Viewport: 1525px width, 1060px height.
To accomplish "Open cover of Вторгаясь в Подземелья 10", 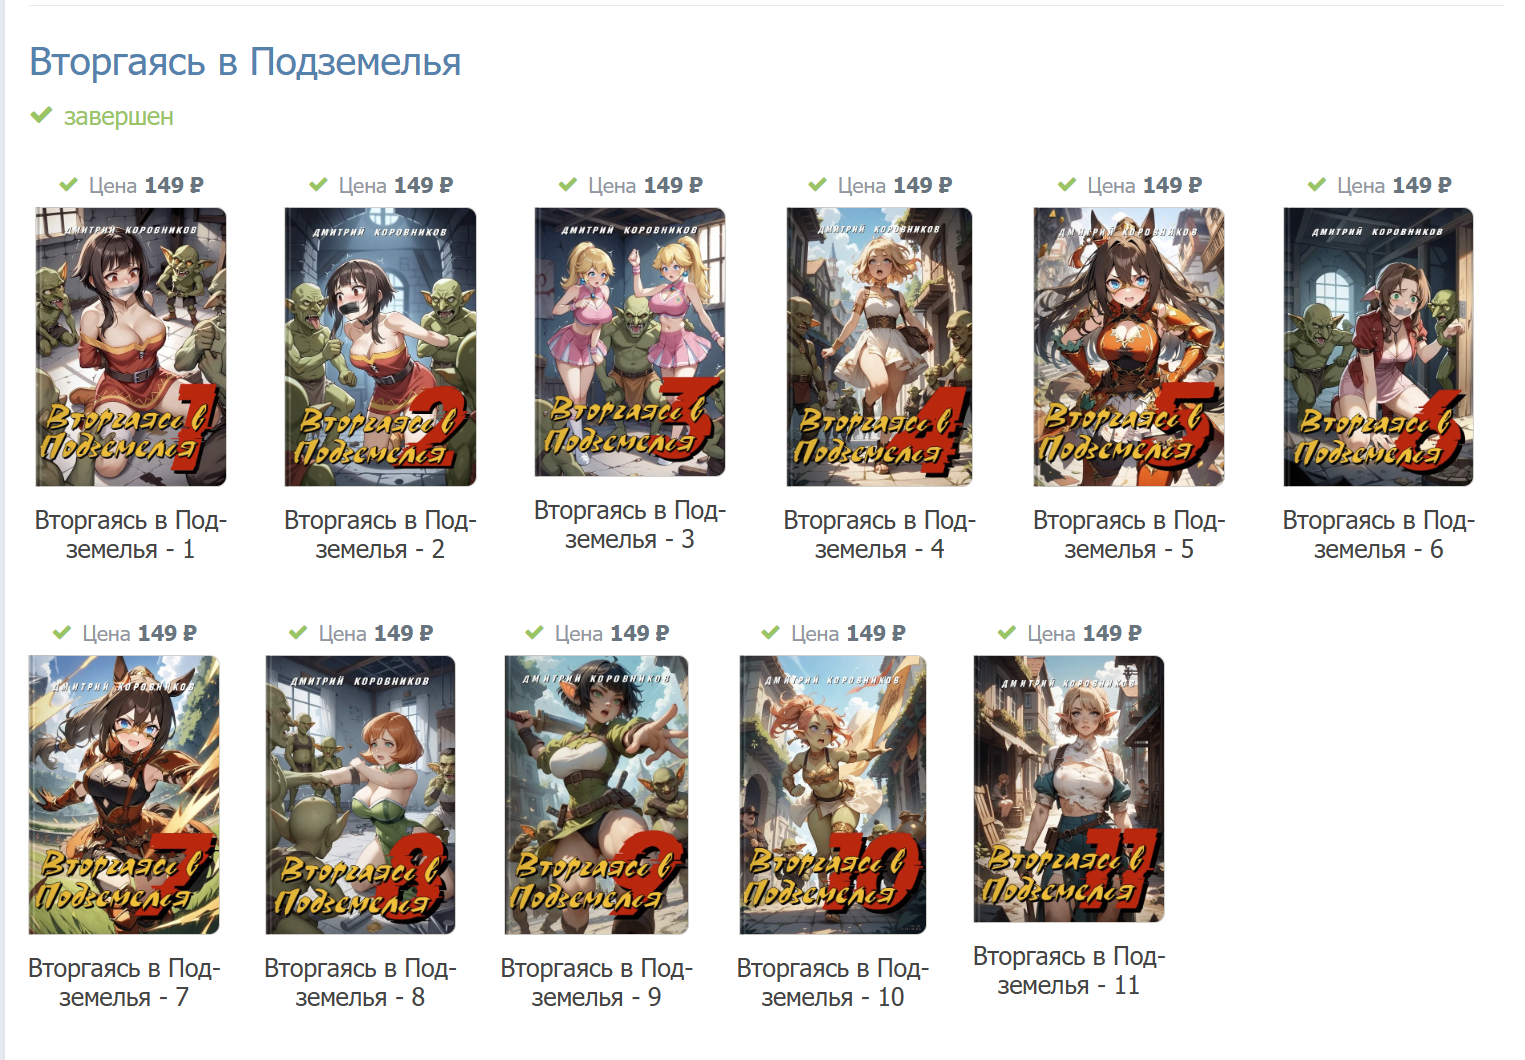I will pyautogui.click(x=833, y=795).
